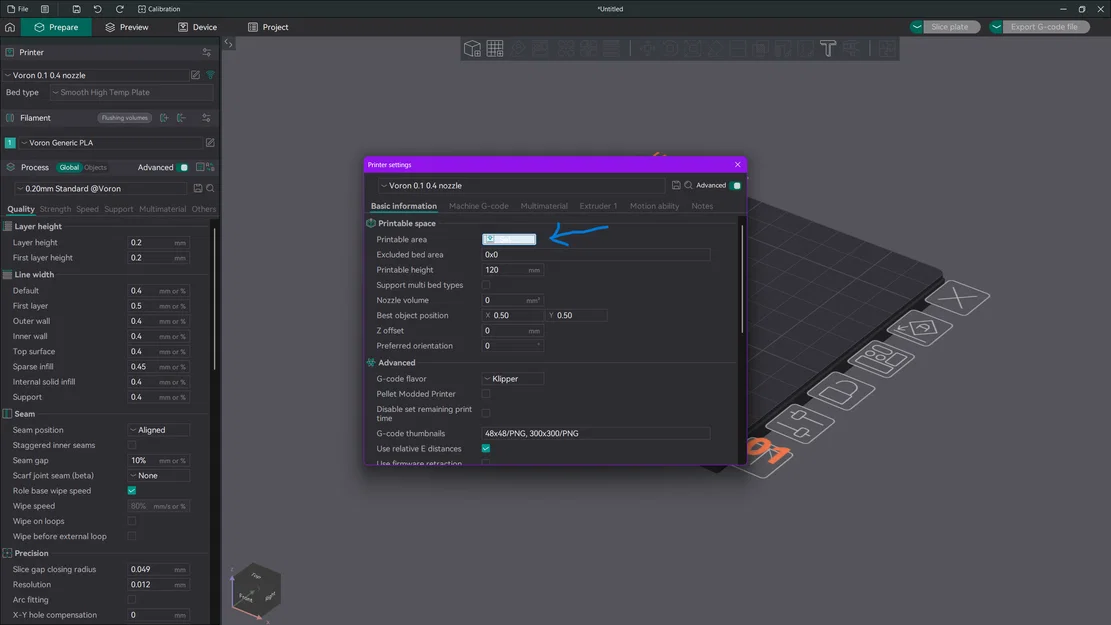Click the undo arrow icon
Image resolution: width=1111 pixels, height=625 pixels.
click(x=98, y=9)
